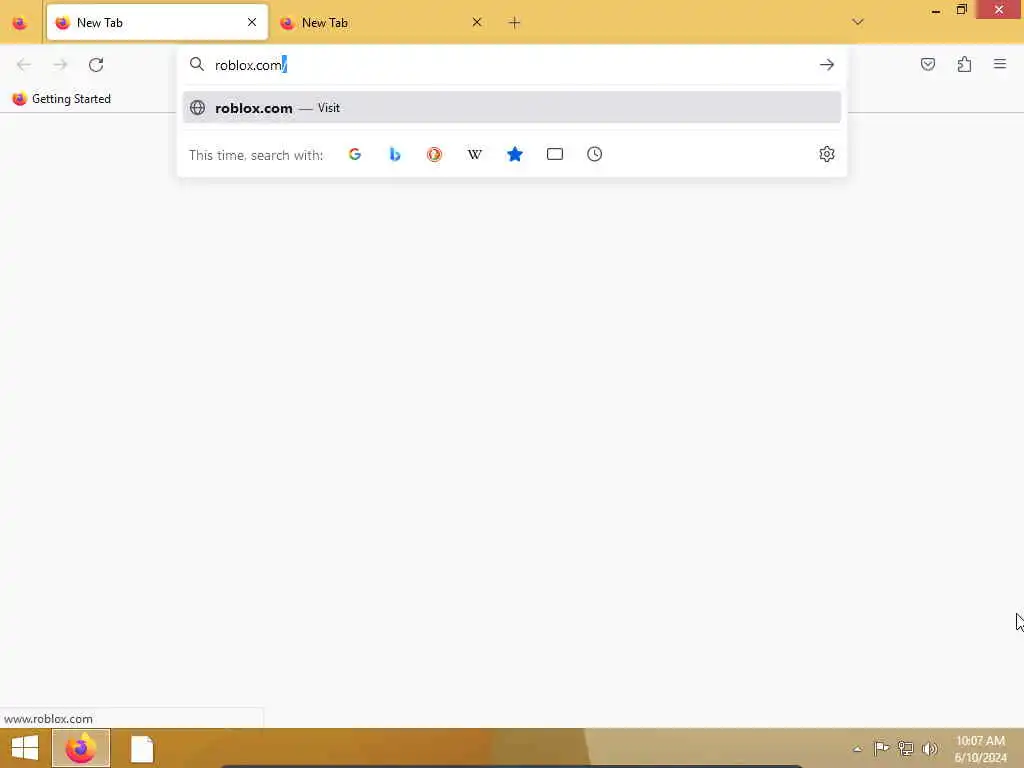Search this time with Google

pos(355,154)
